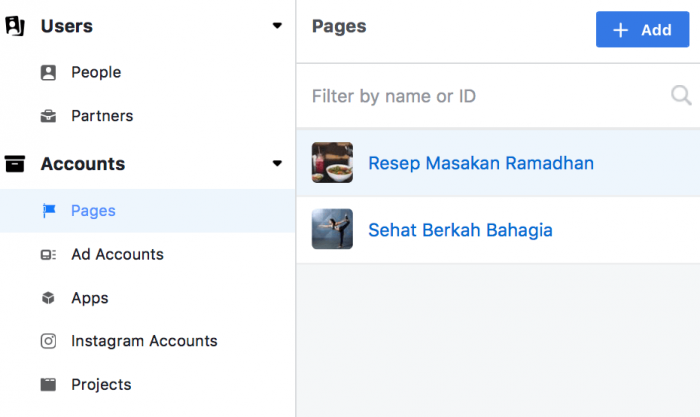This screenshot has height=417, width=700.
Task: Collapse the Accounts section arrow
Action: [x=277, y=164]
